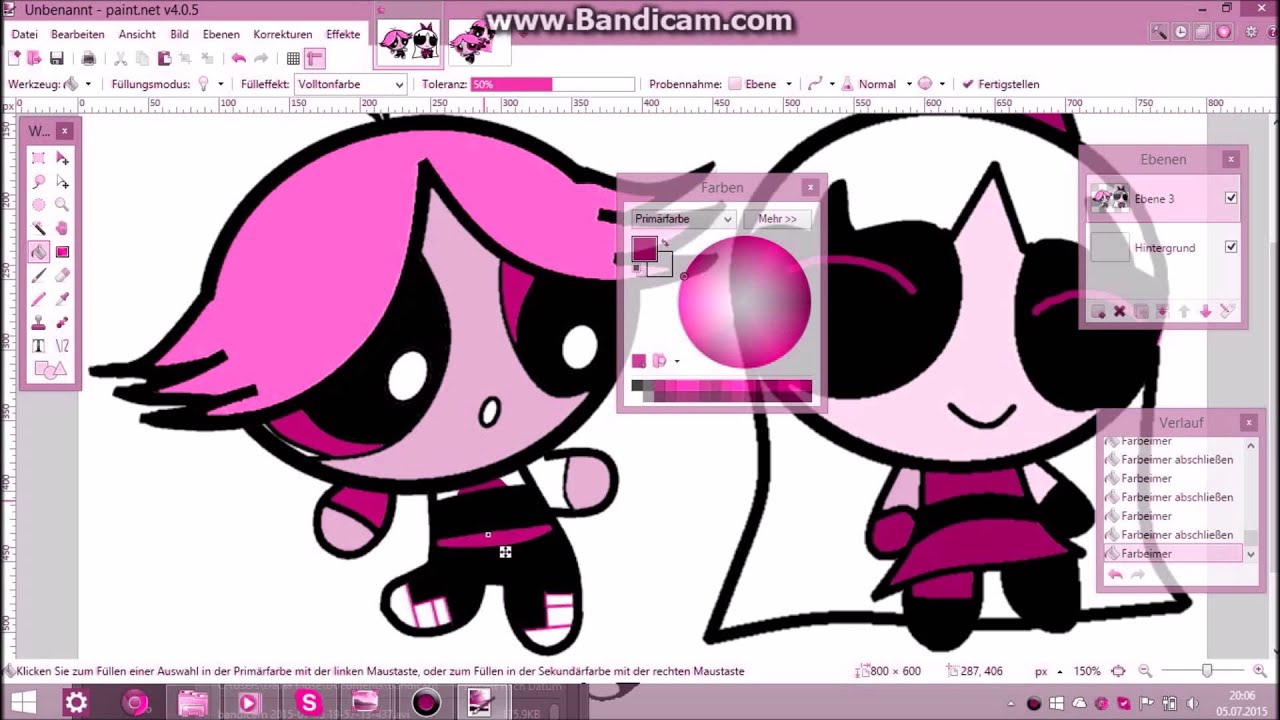The height and width of the screenshot is (720, 1280).
Task: Select the Color Picker eyedropper tool
Action: [x=62, y=299]
